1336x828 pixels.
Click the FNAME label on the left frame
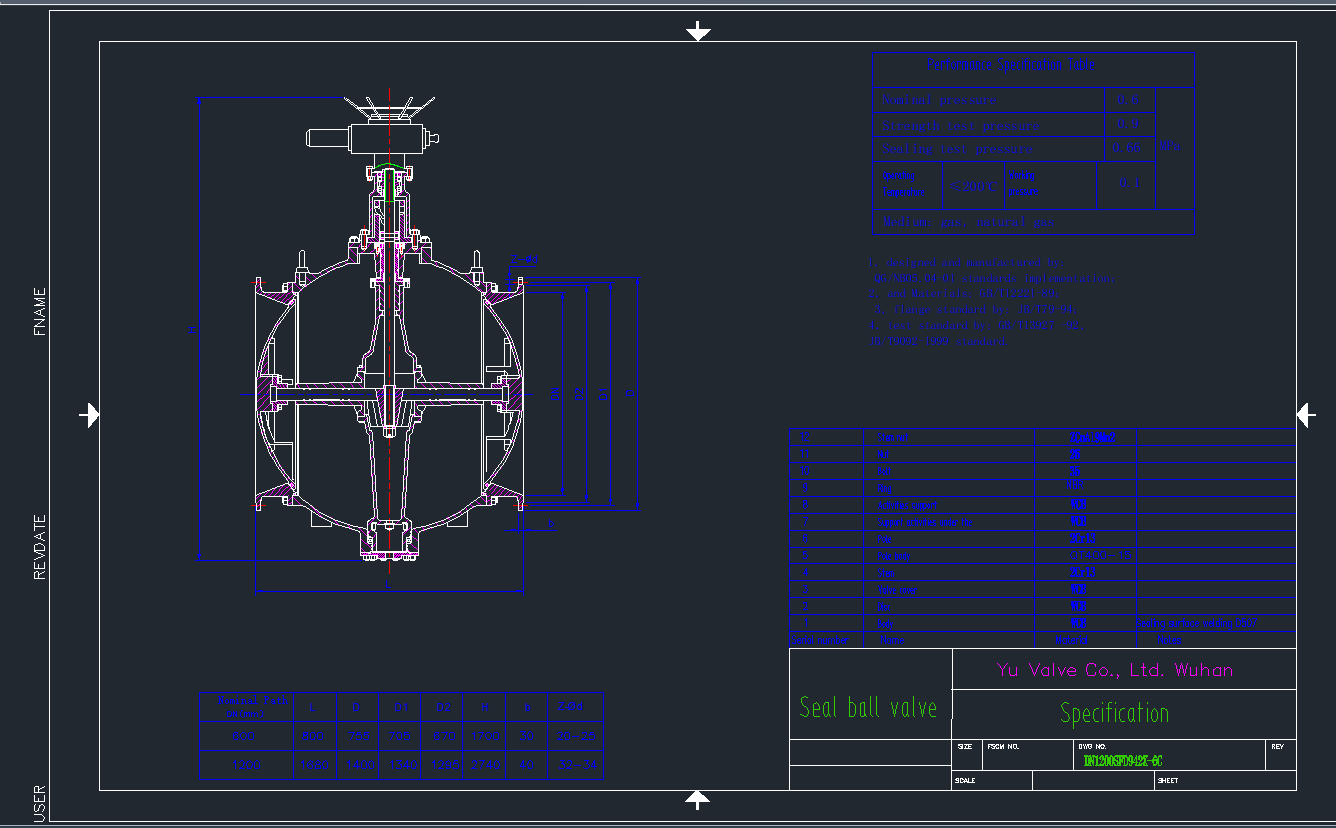39,302
